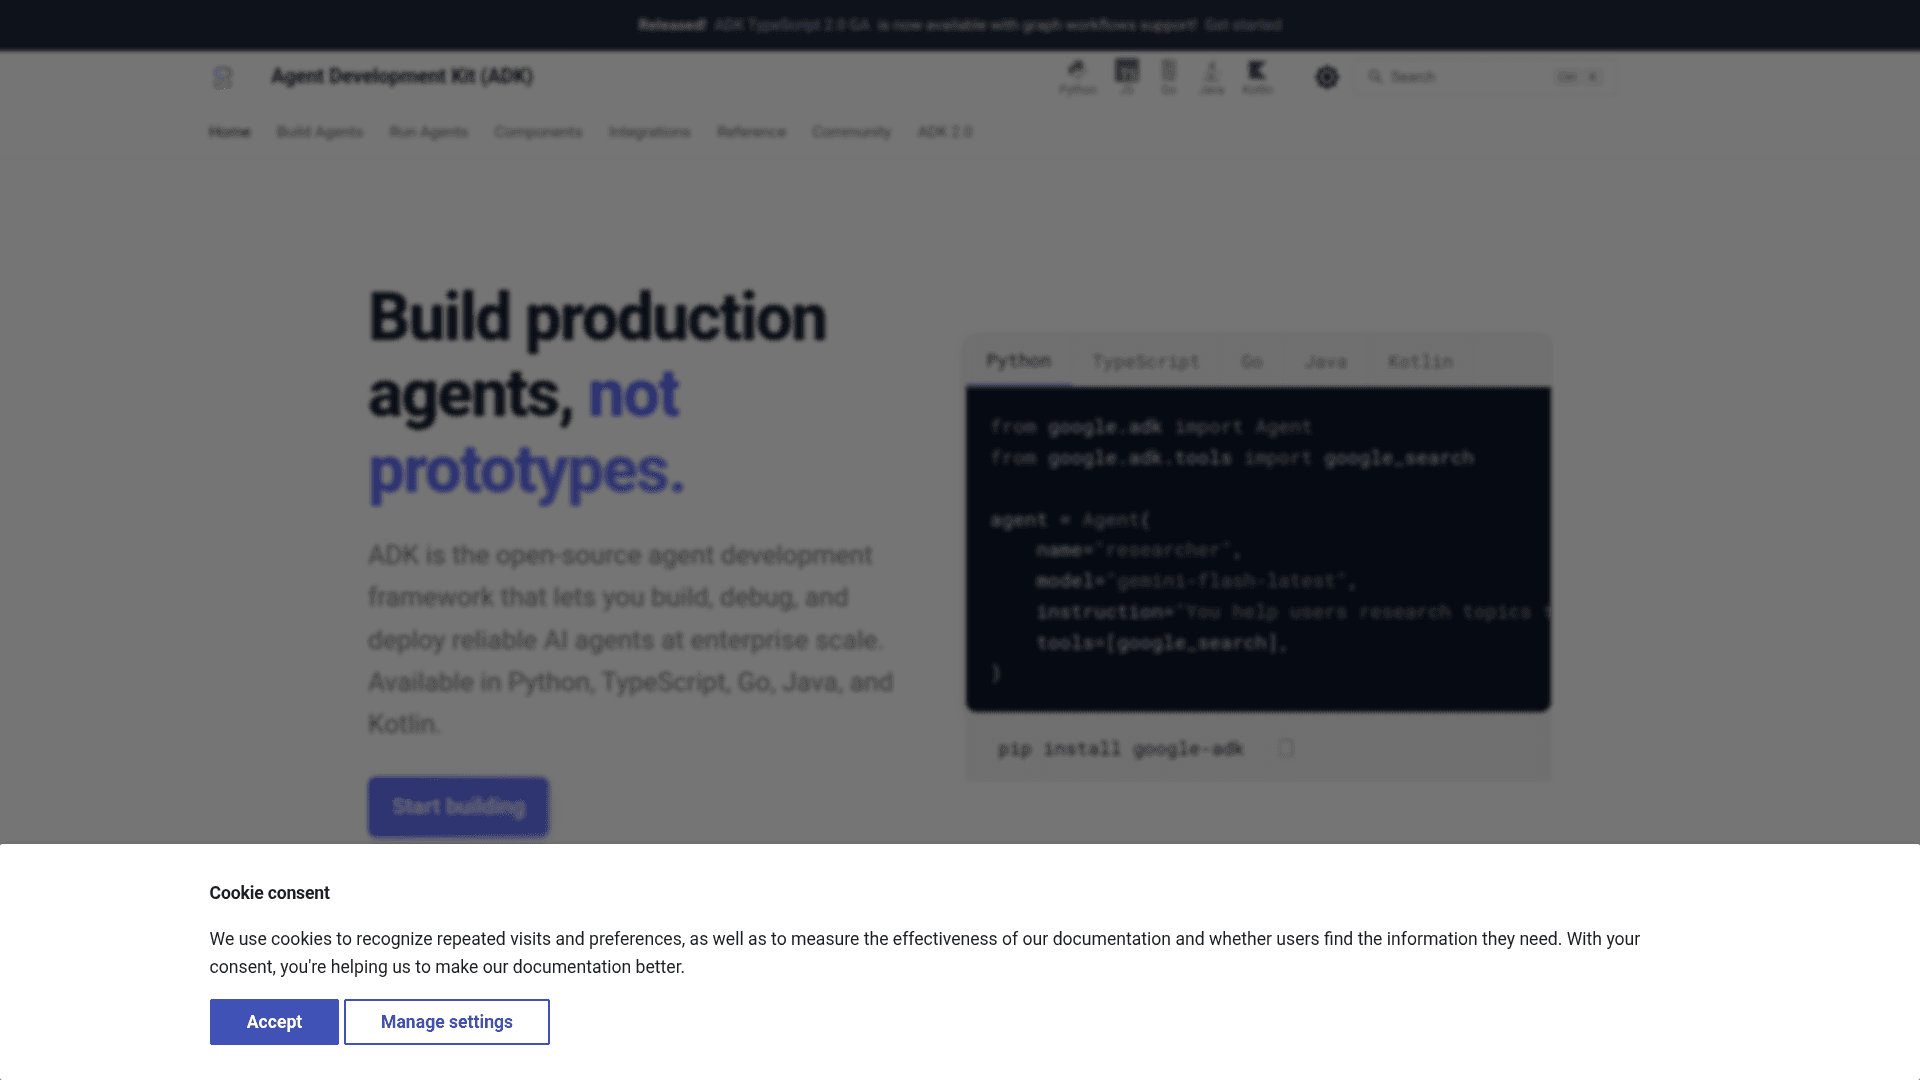The height and width of the screenshot is (1080, 1920).
Task: Open the Components navigation item
Action: [538, 132]
